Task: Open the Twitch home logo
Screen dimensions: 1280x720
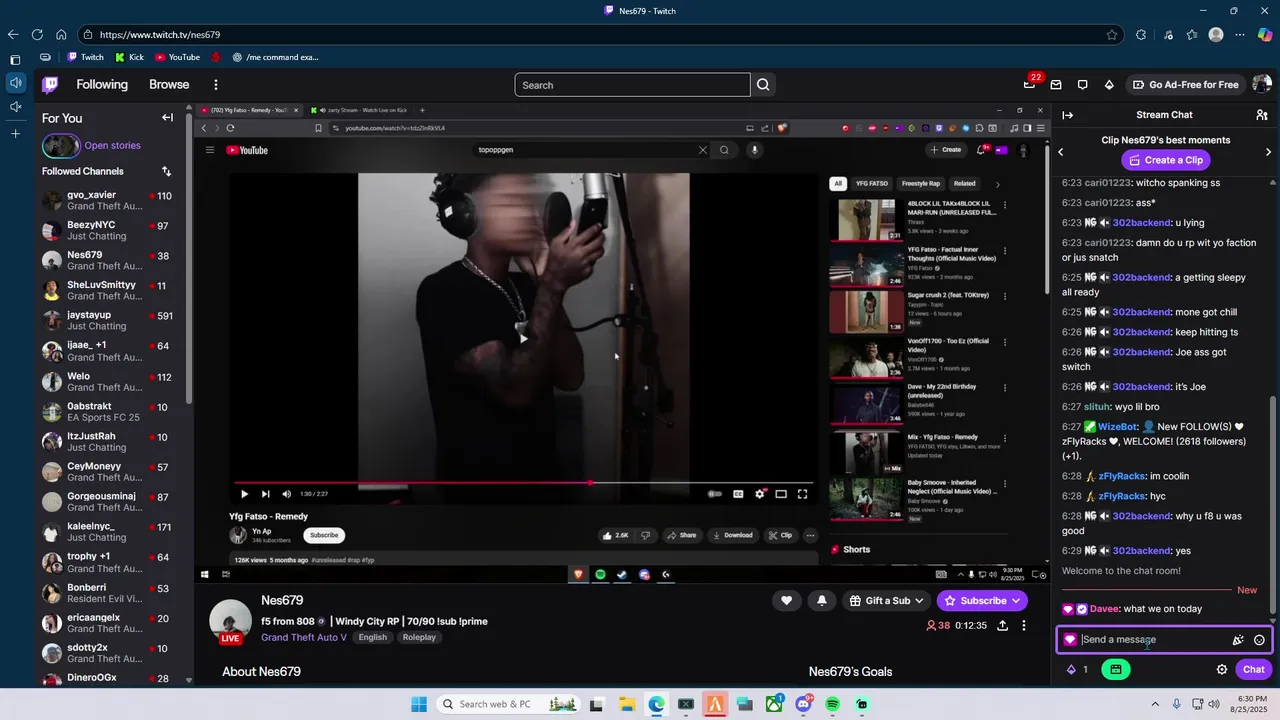Action: pyautogui.click(x=50, y=85)
